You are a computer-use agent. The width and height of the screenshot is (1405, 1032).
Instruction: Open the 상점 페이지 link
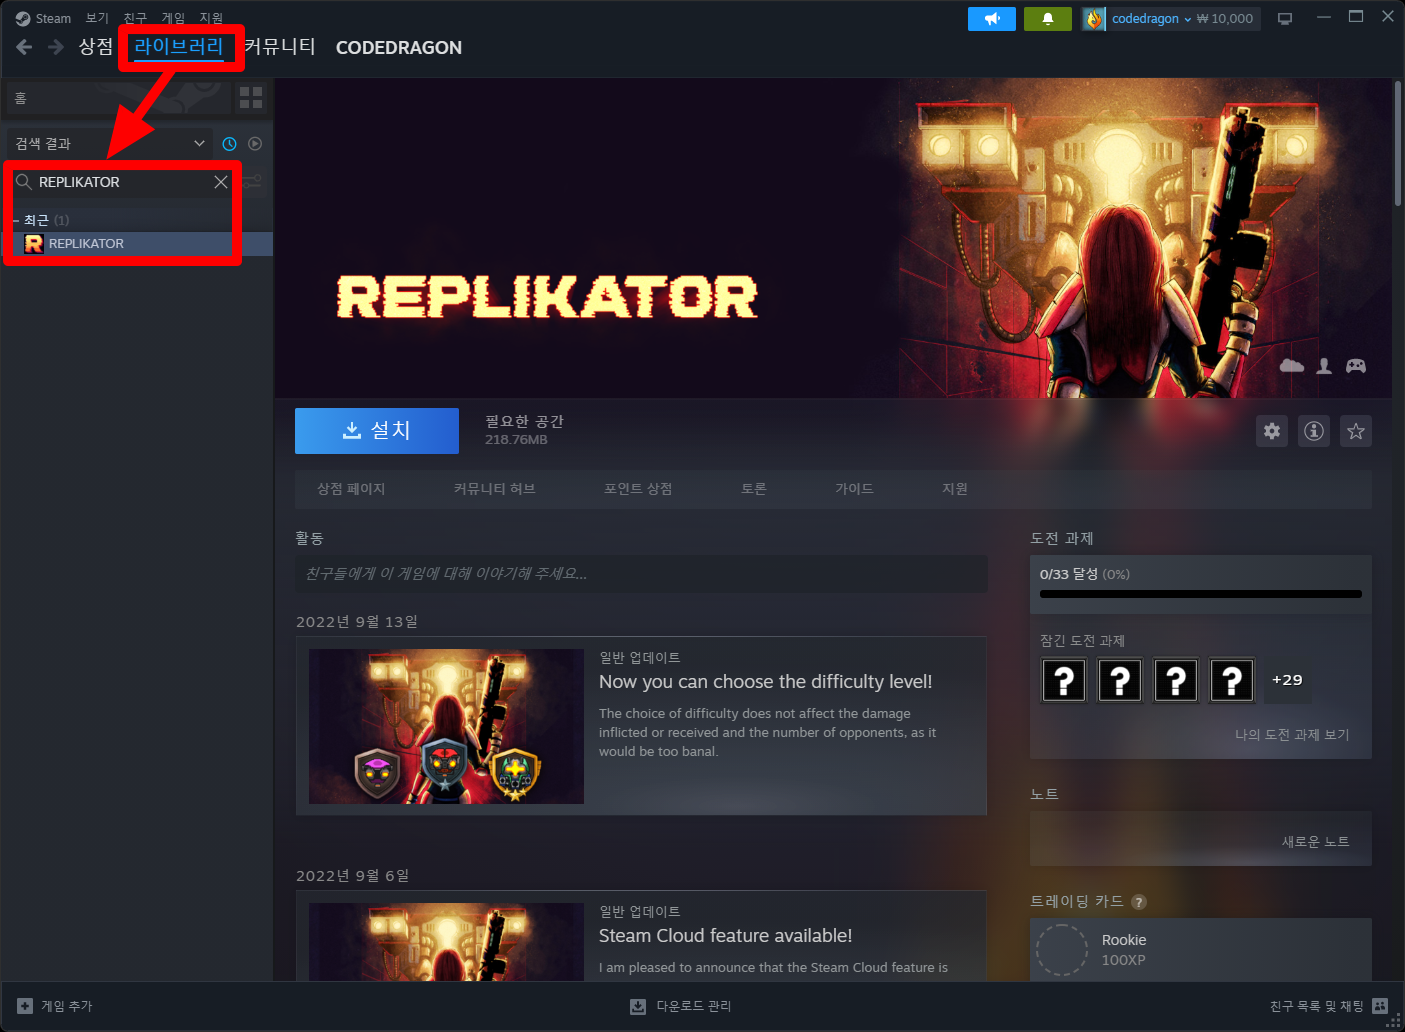[x=351, y=489]
